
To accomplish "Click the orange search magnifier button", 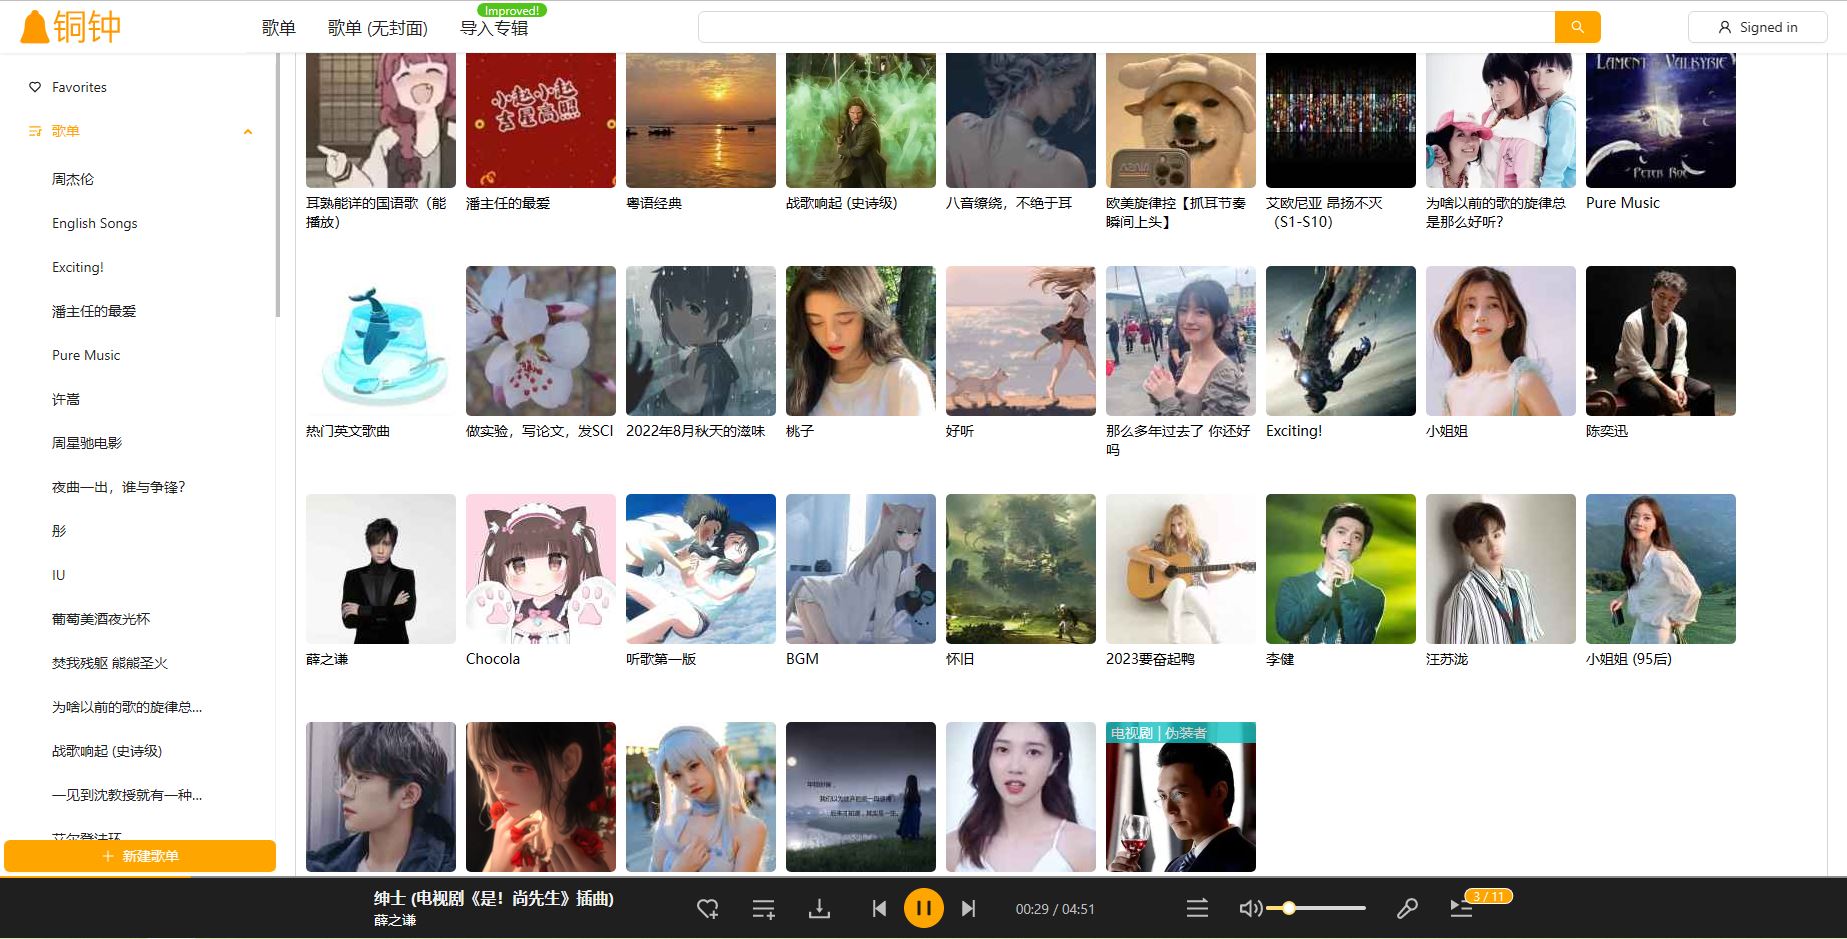I will (1577, 27).
